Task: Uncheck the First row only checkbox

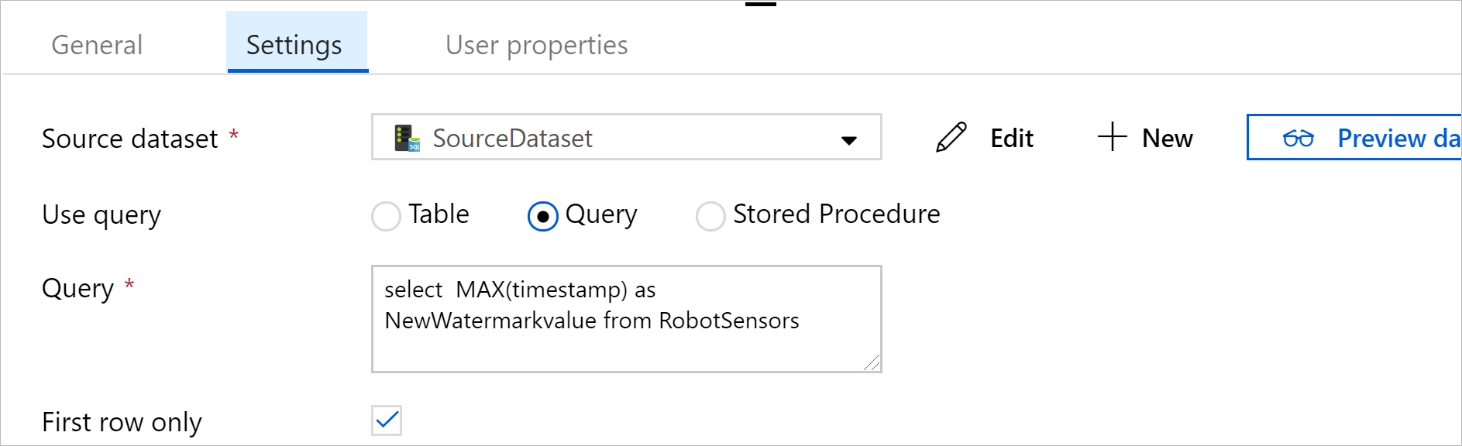Action: tap(387, 421)
